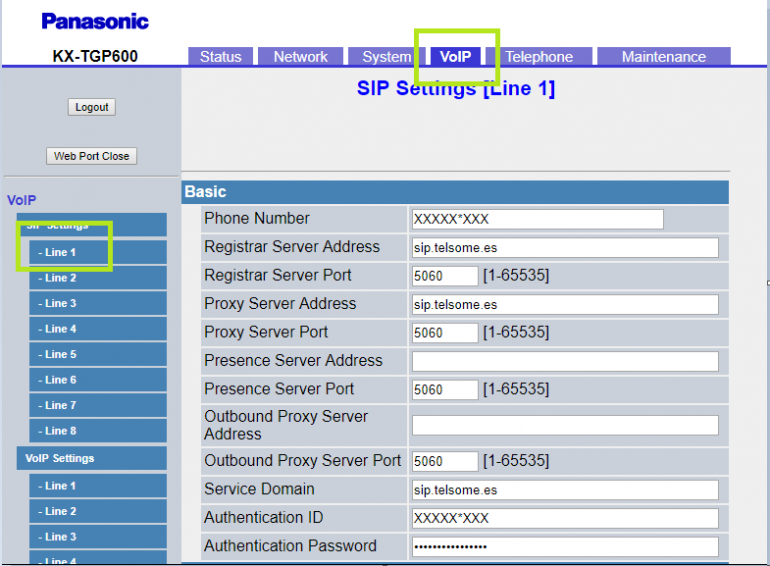Select SIP Settings Line 3

pyautogui.click(x=98, y=303)
